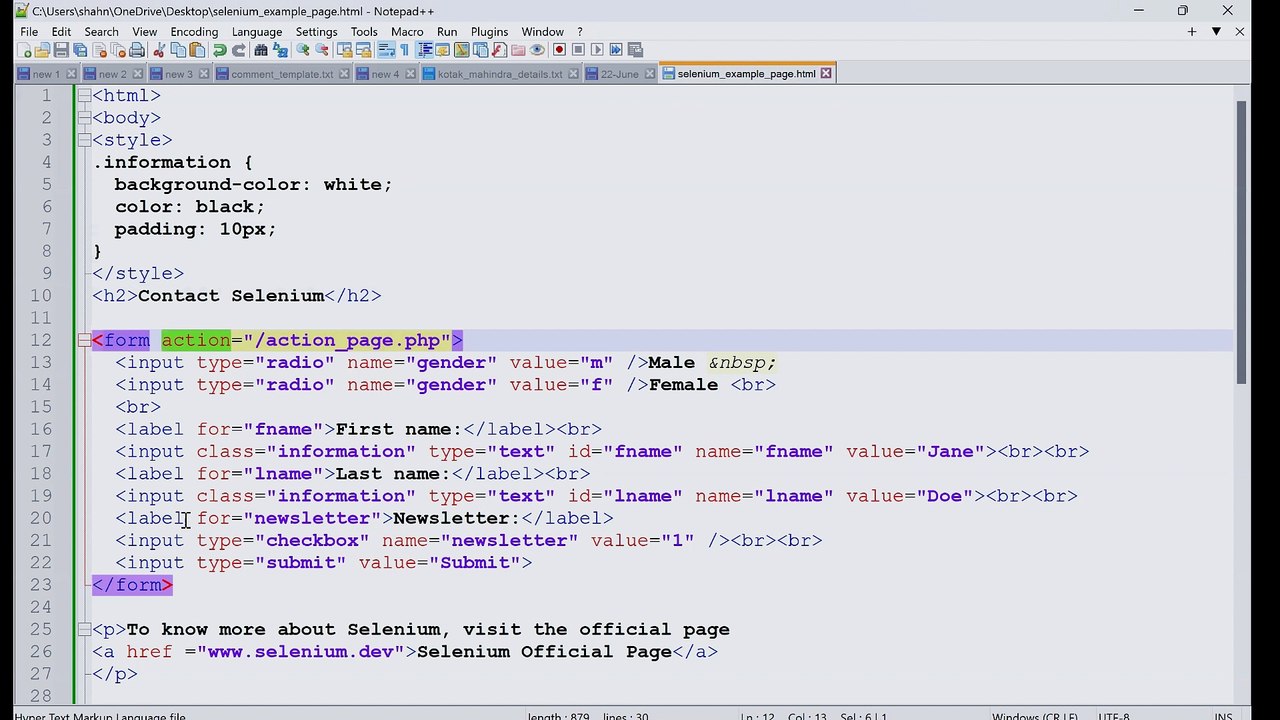The image size is (1280, 720).
Task: Toggle the Document List panel icon
Action: click(480, 50)
